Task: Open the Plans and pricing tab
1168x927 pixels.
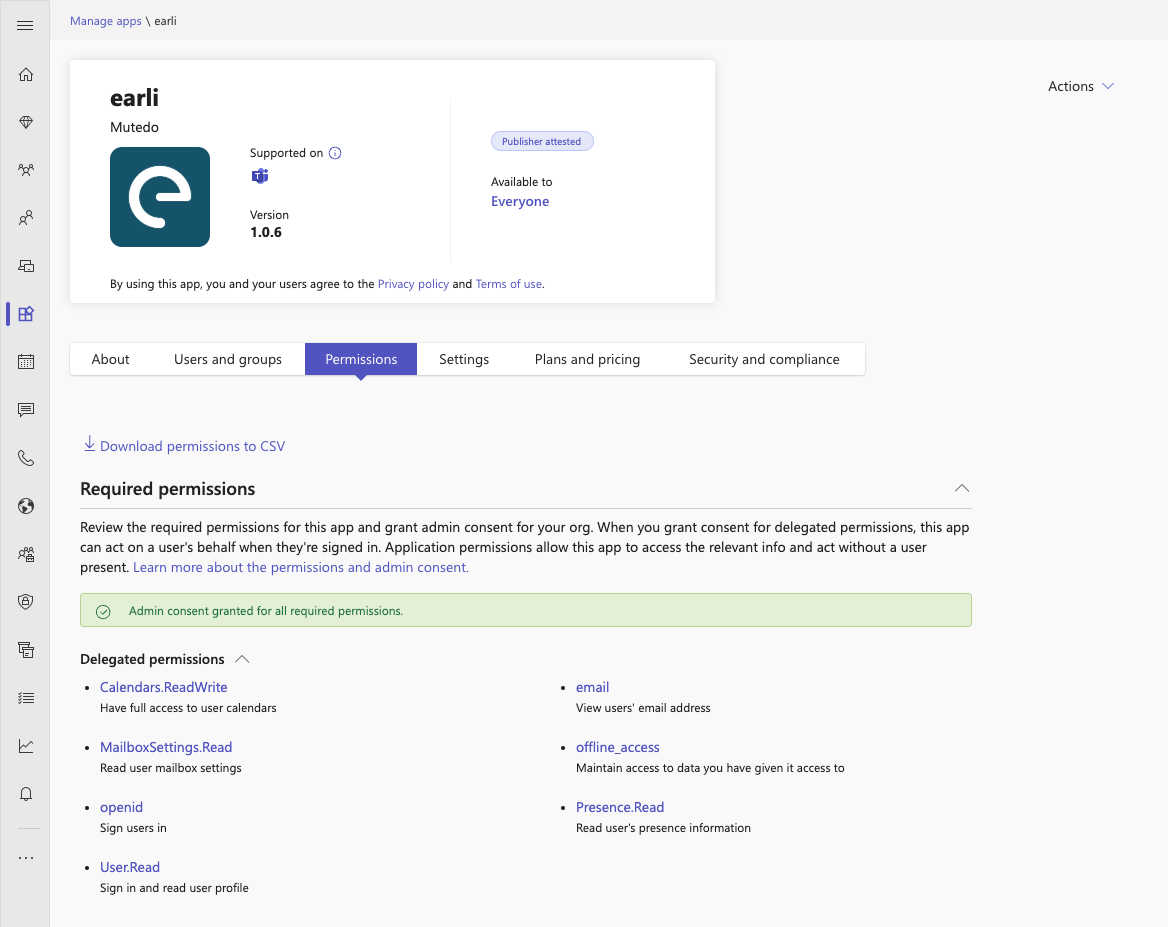Action: 587,359
